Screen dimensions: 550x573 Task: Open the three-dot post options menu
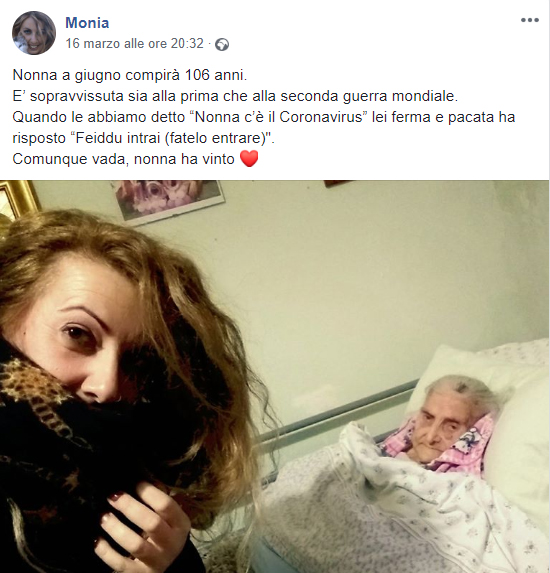pos(530,20)
